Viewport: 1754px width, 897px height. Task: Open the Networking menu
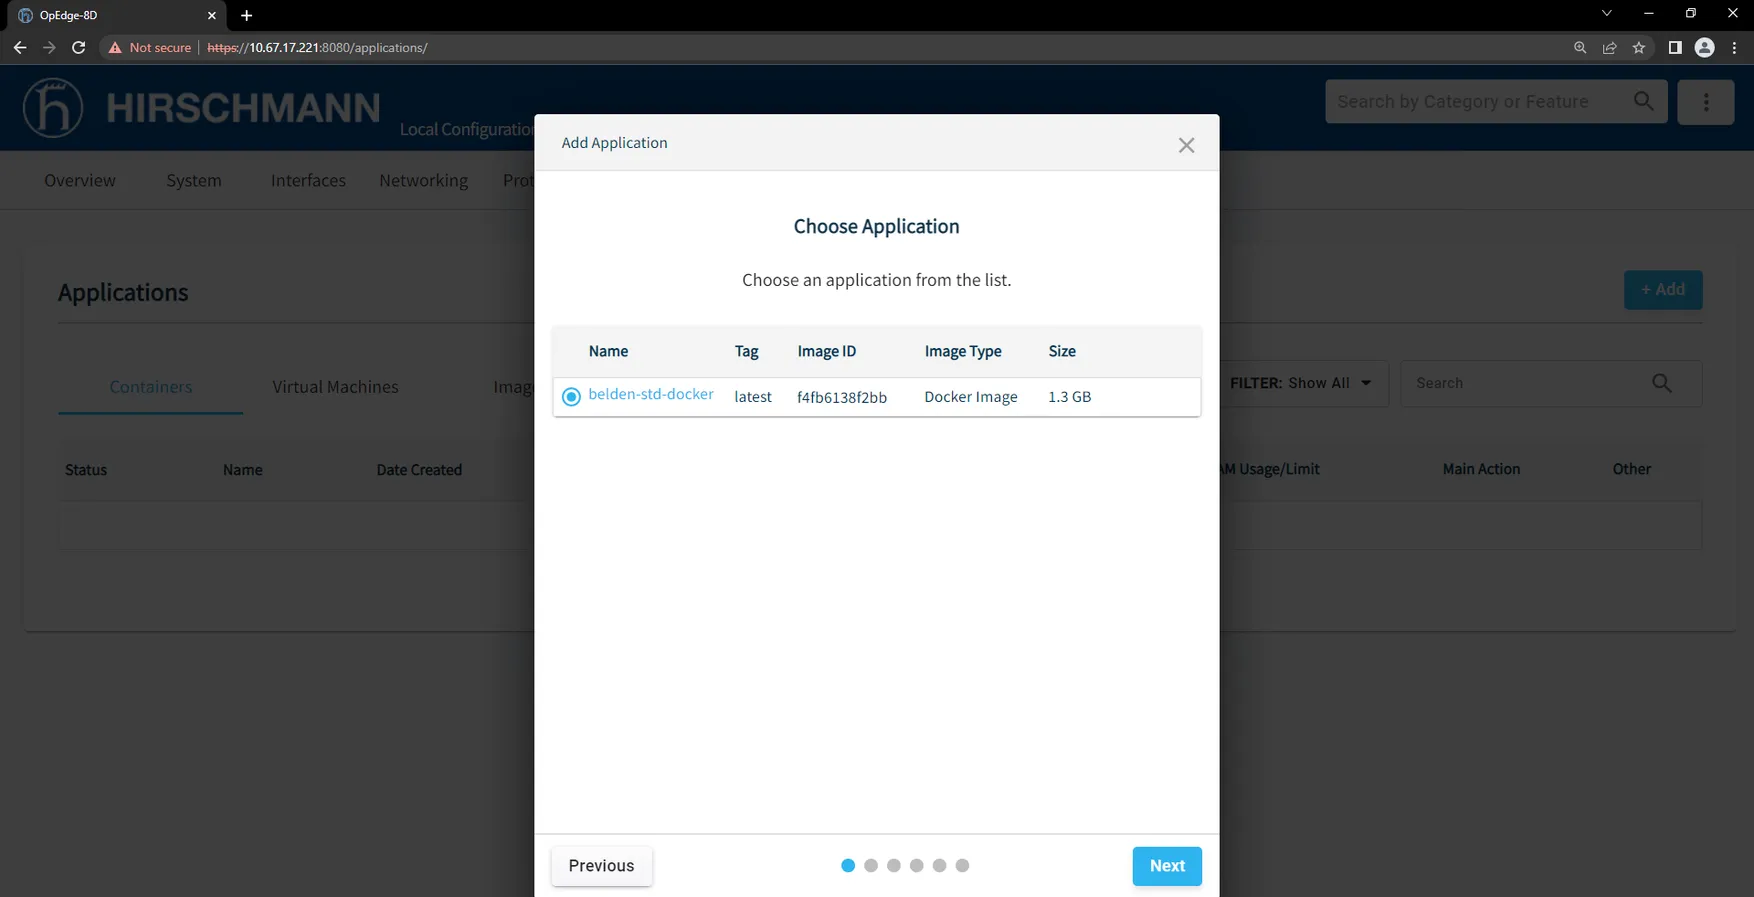point(423,180)
